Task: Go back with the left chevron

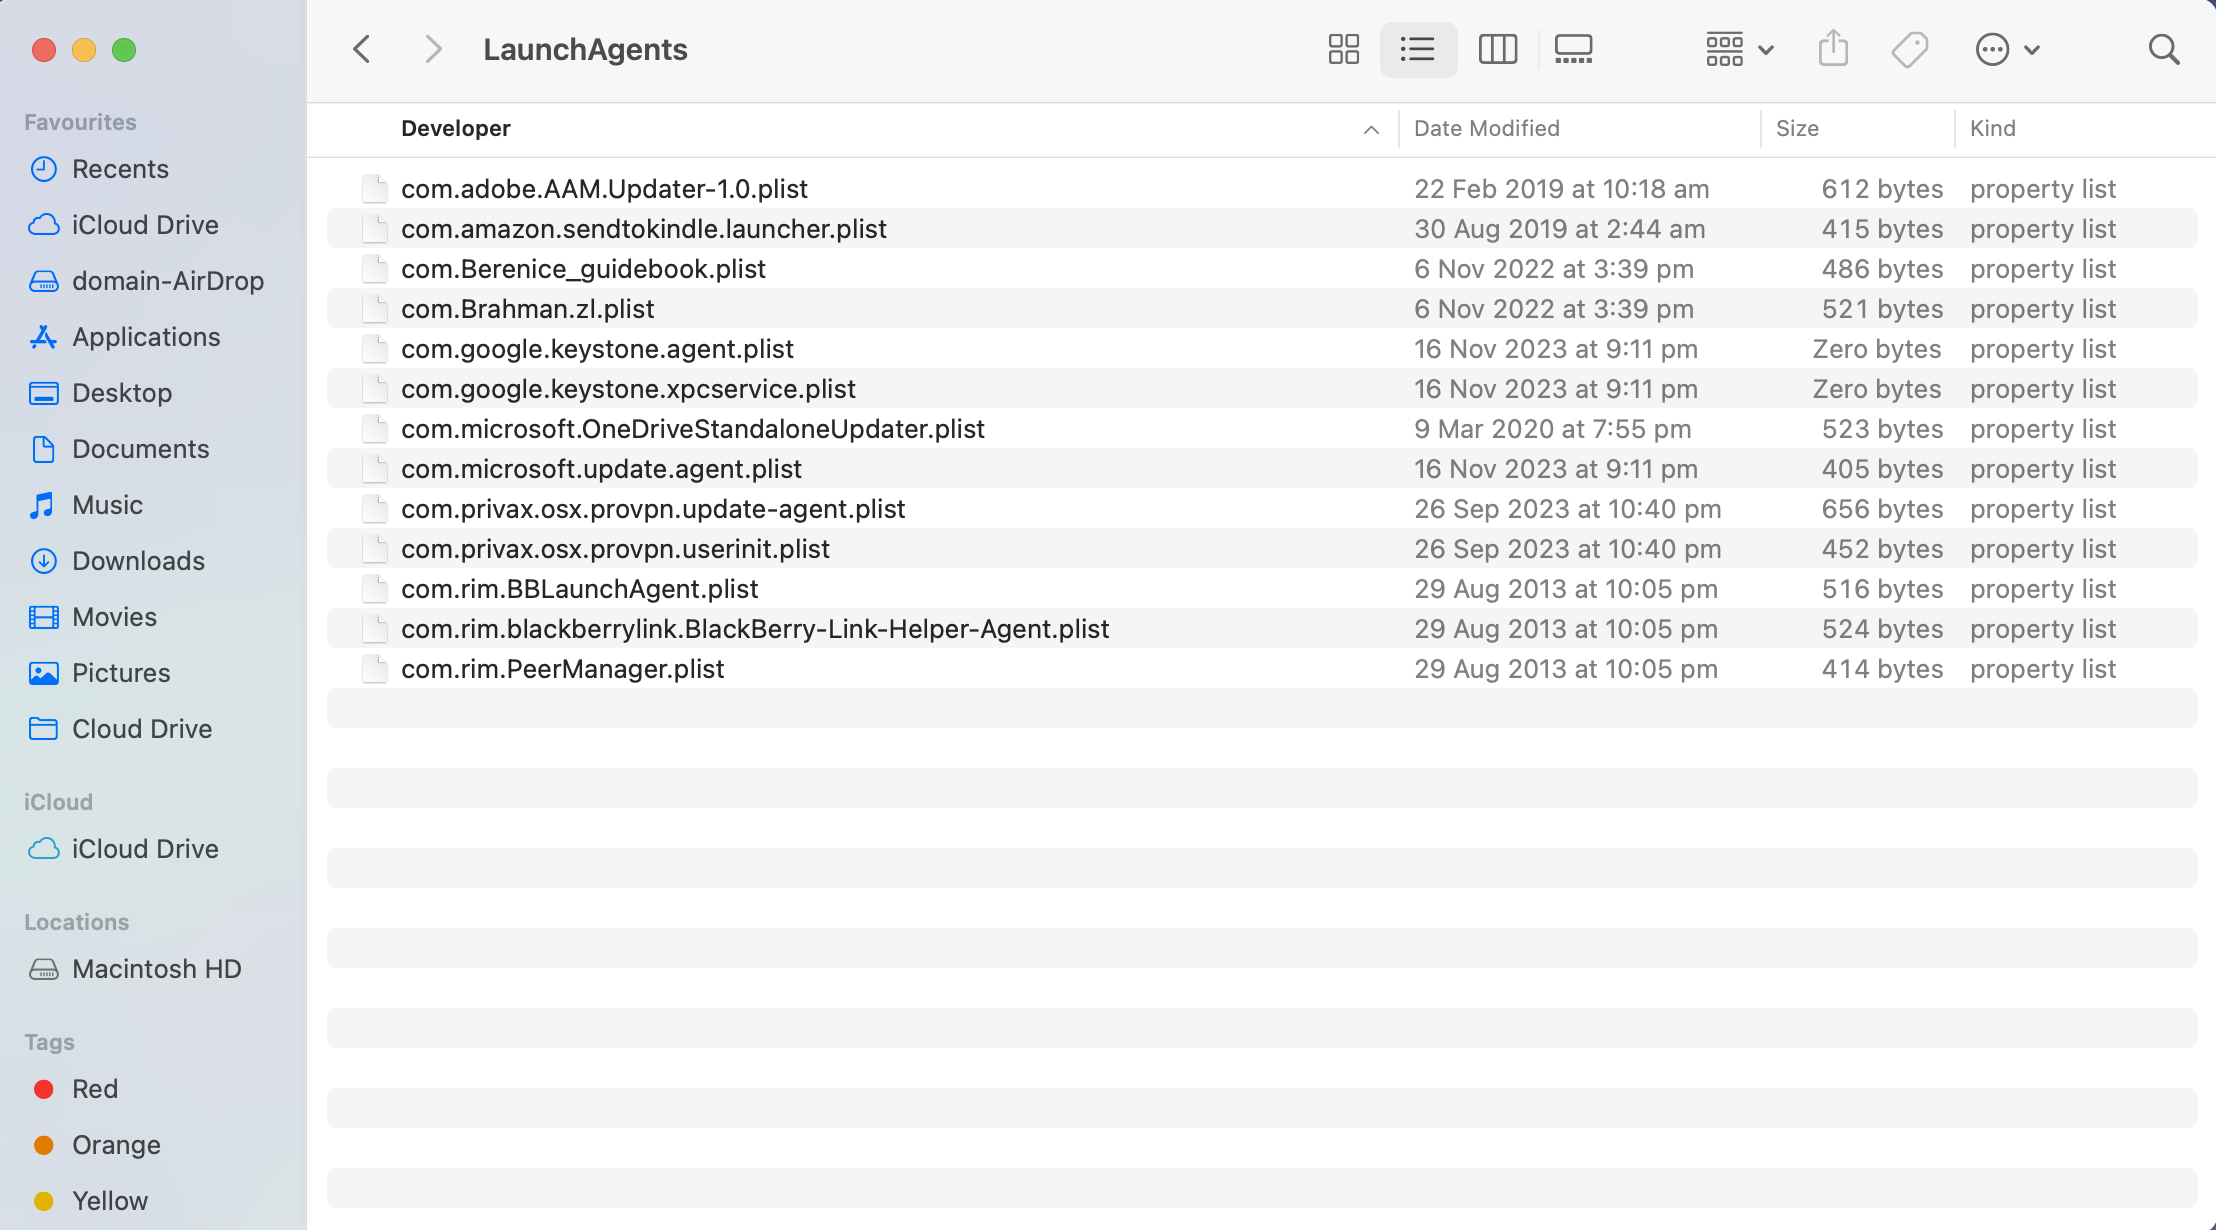Action: 362,49
